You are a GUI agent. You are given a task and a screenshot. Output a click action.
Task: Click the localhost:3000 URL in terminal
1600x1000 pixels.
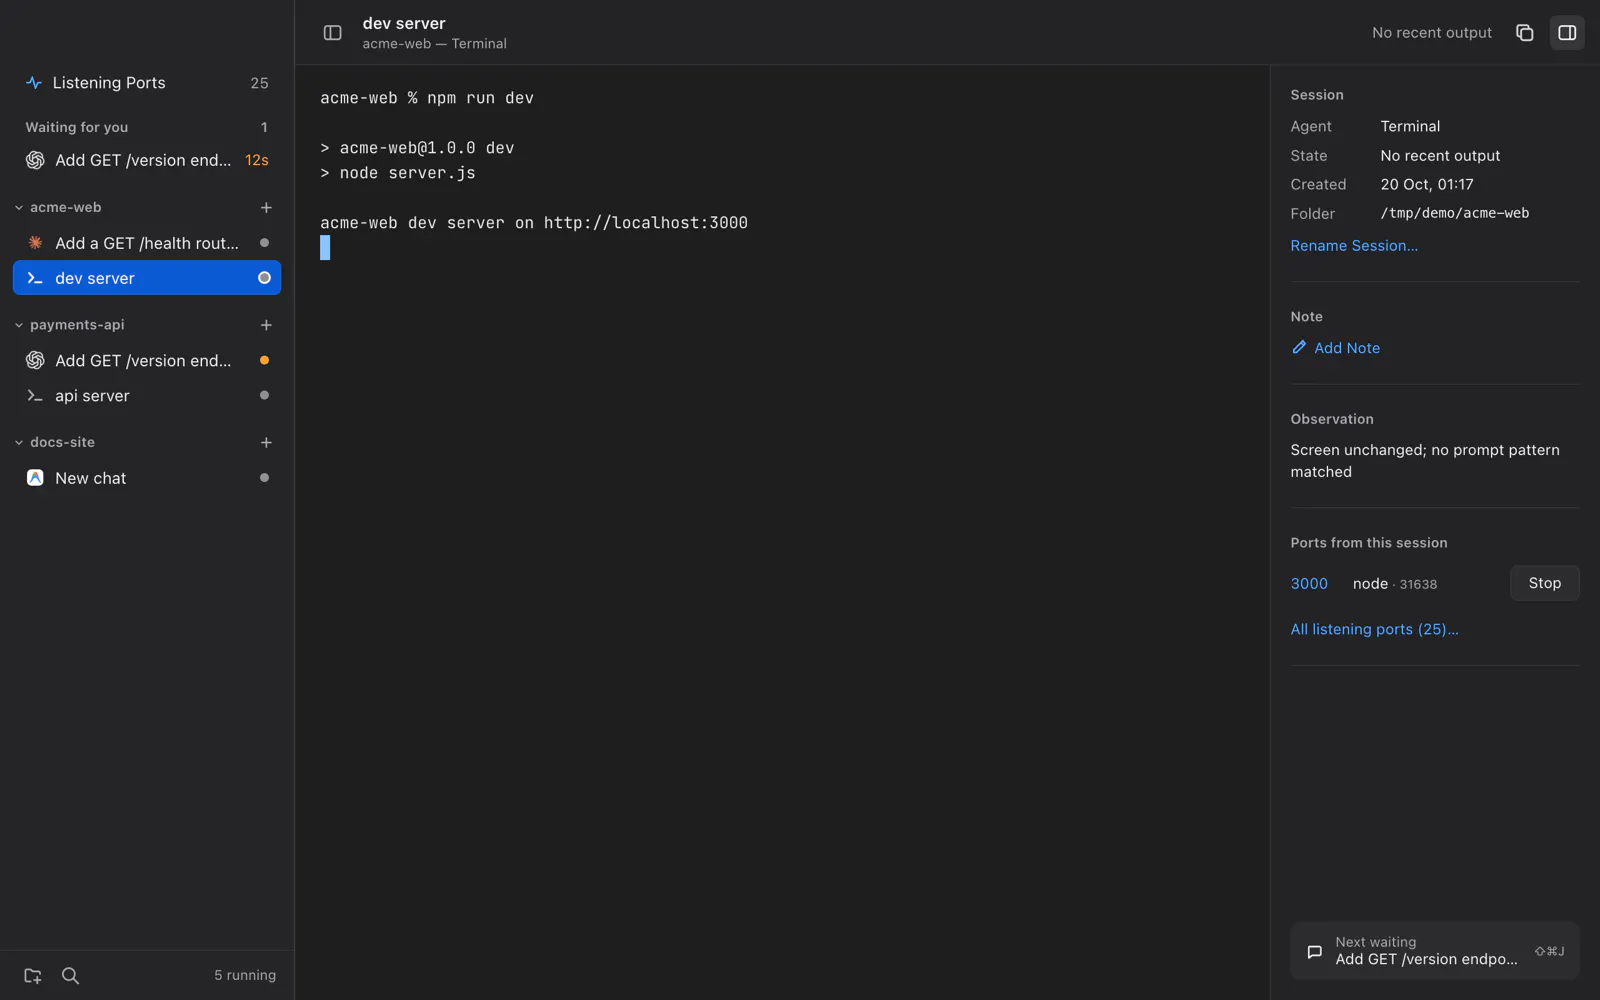(x=646, y=223)
